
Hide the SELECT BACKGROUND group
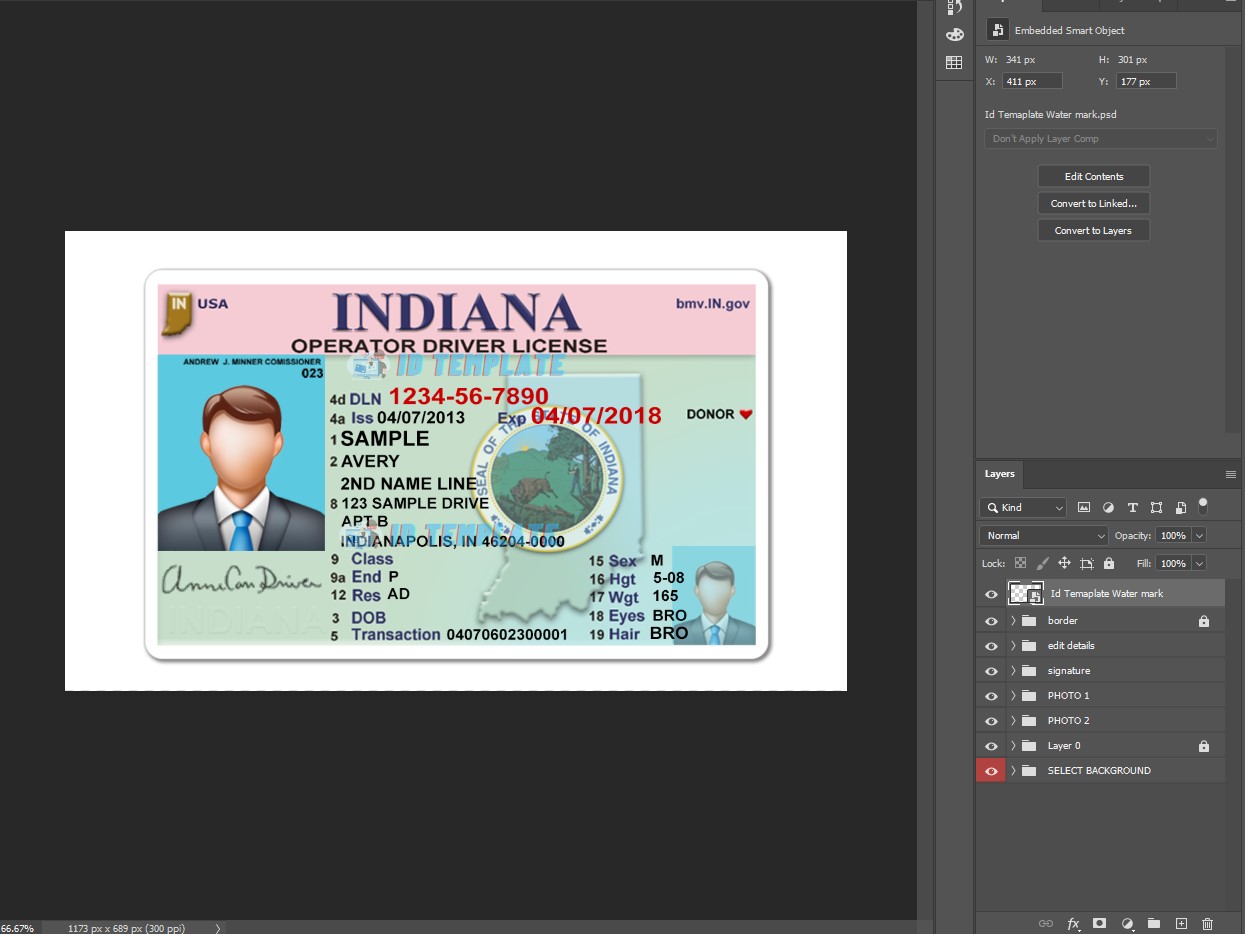click(991, 771)
